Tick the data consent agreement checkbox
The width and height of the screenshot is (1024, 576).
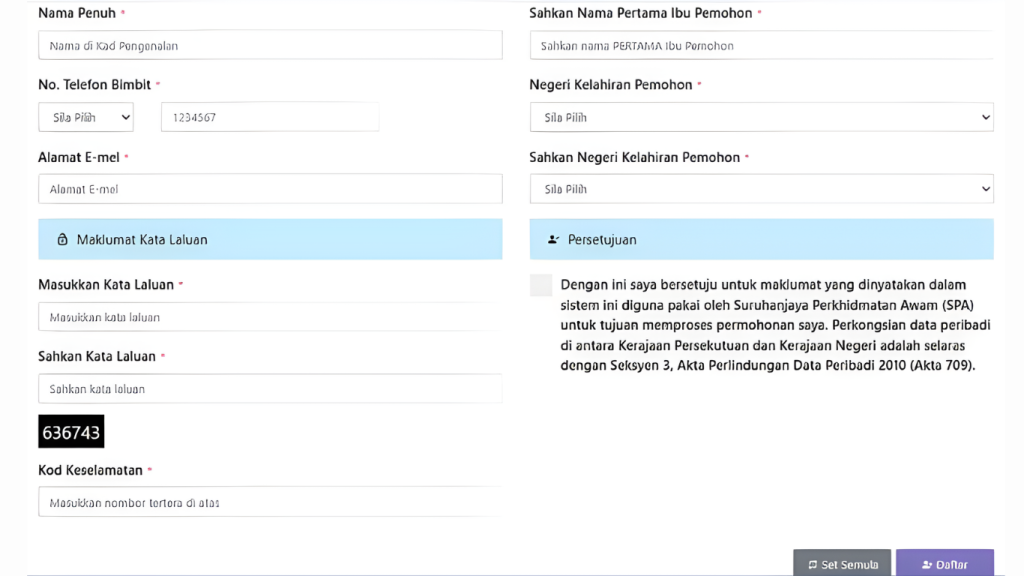tap(541, 285)
